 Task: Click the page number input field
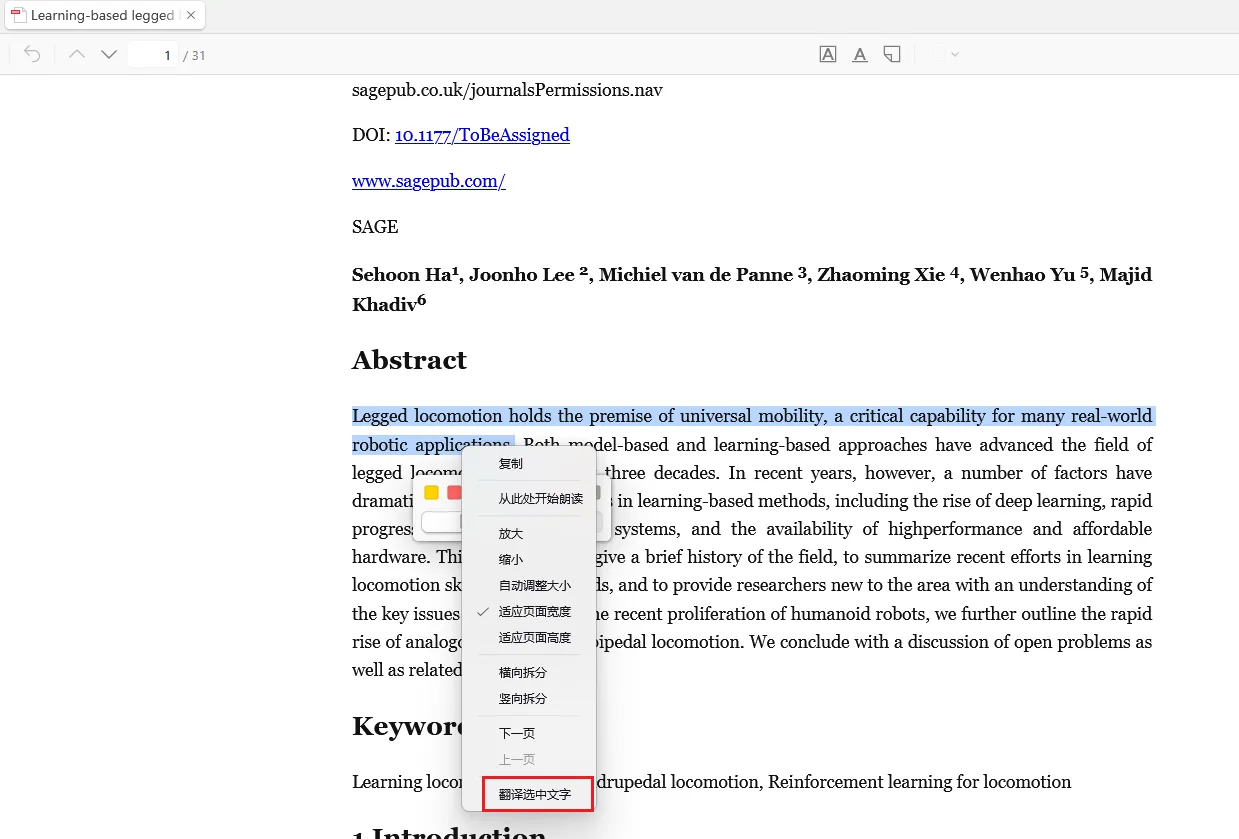(x=154, y=55)
